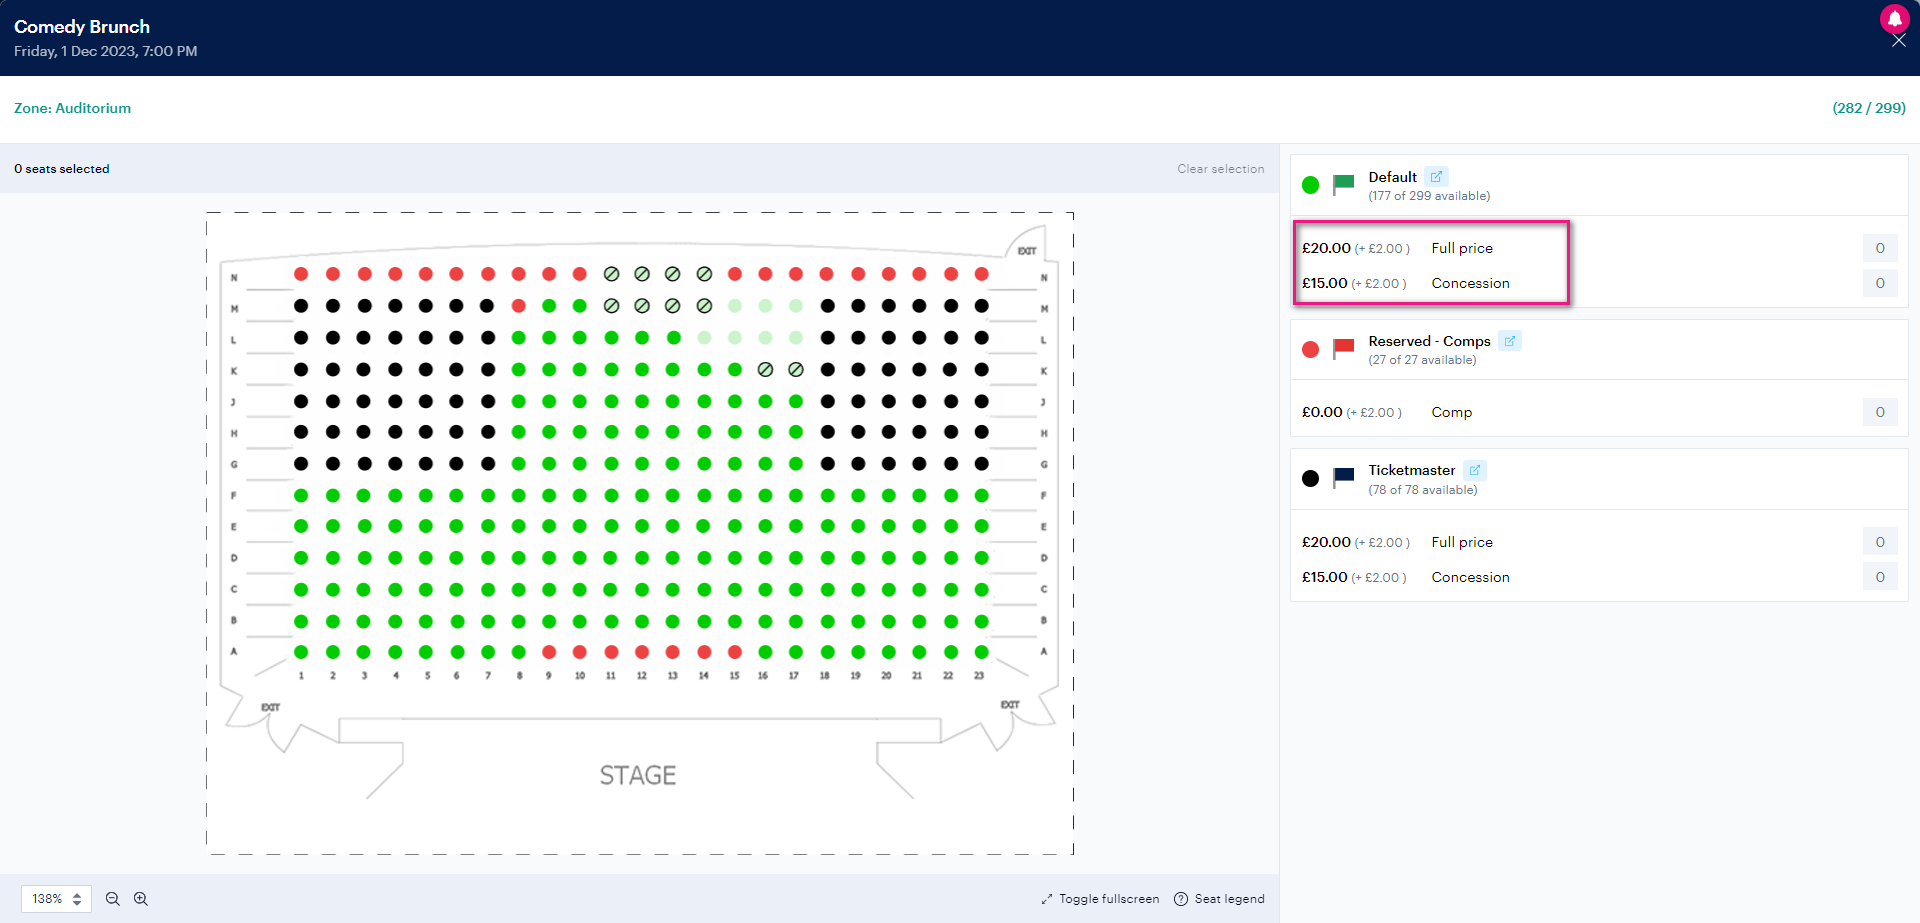The width and height of the screenshot is (1920, 923).
Task: Click the notification bell icon
Action: tap(1894, 19)
